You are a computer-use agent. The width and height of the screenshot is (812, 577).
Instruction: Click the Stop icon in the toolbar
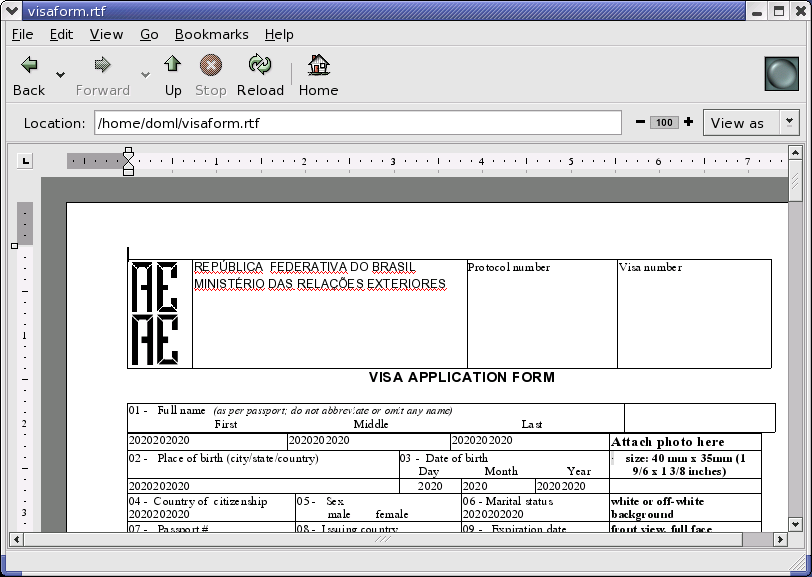210,66
